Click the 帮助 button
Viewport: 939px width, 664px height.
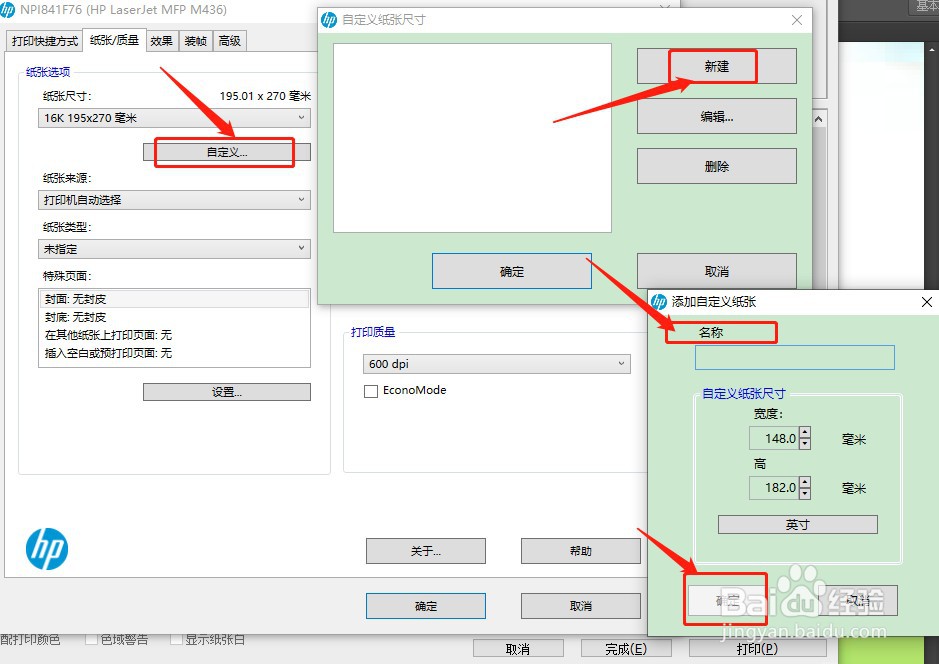pyautogui.click(x=580, y=551)
